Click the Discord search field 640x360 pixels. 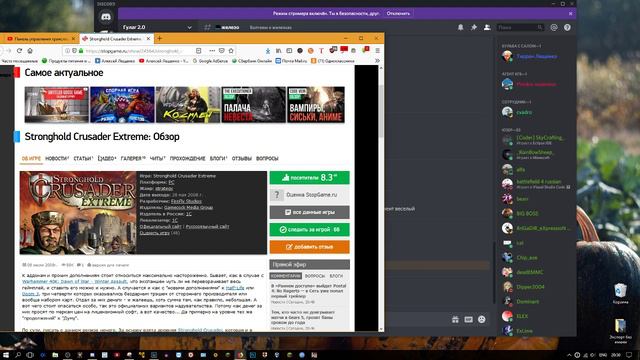tap(520, 27)
